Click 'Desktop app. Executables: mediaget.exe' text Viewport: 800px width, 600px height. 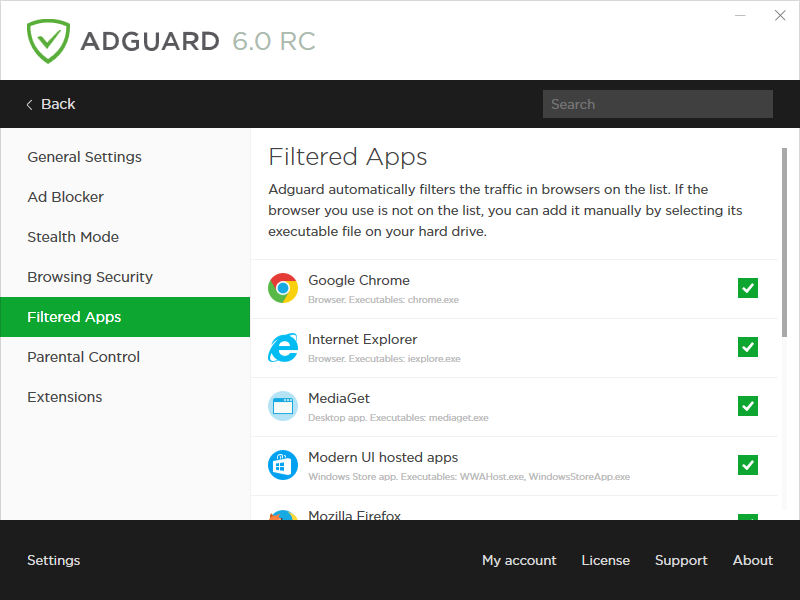click(398, 418)
